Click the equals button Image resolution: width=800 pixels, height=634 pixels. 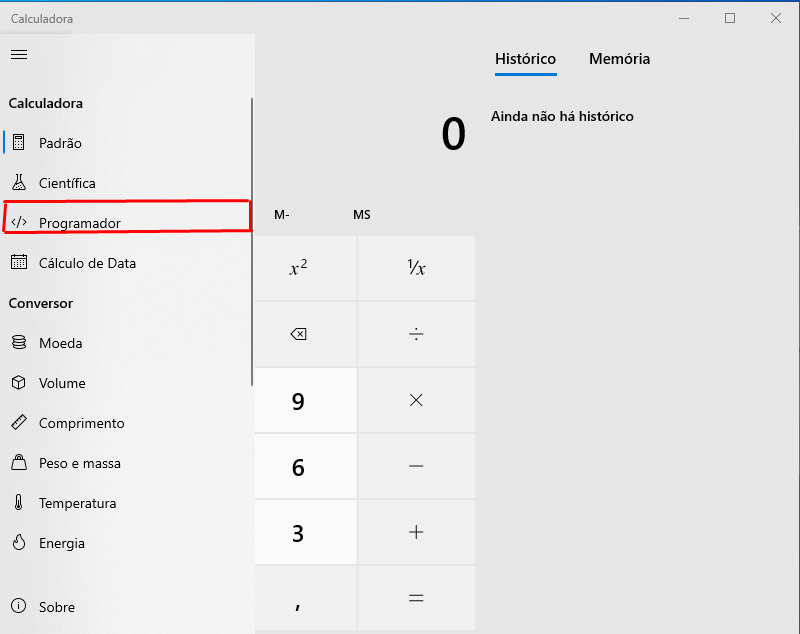[416, 598]
